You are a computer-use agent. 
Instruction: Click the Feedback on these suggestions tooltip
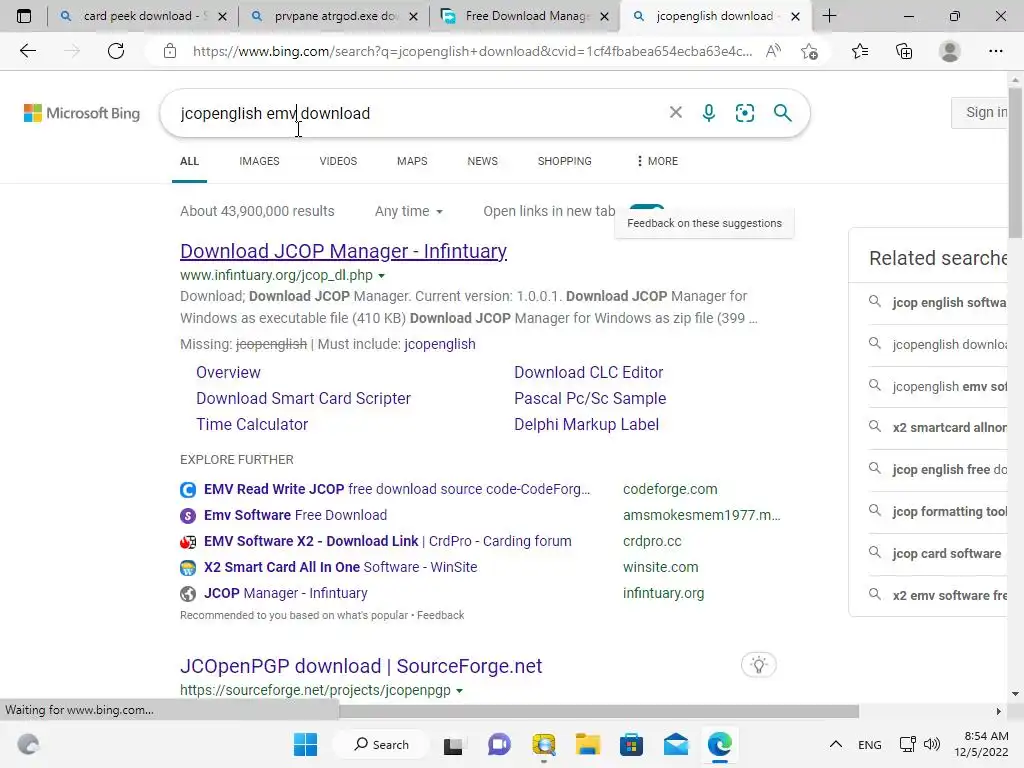pyautogui.click(x=705, y=223)
